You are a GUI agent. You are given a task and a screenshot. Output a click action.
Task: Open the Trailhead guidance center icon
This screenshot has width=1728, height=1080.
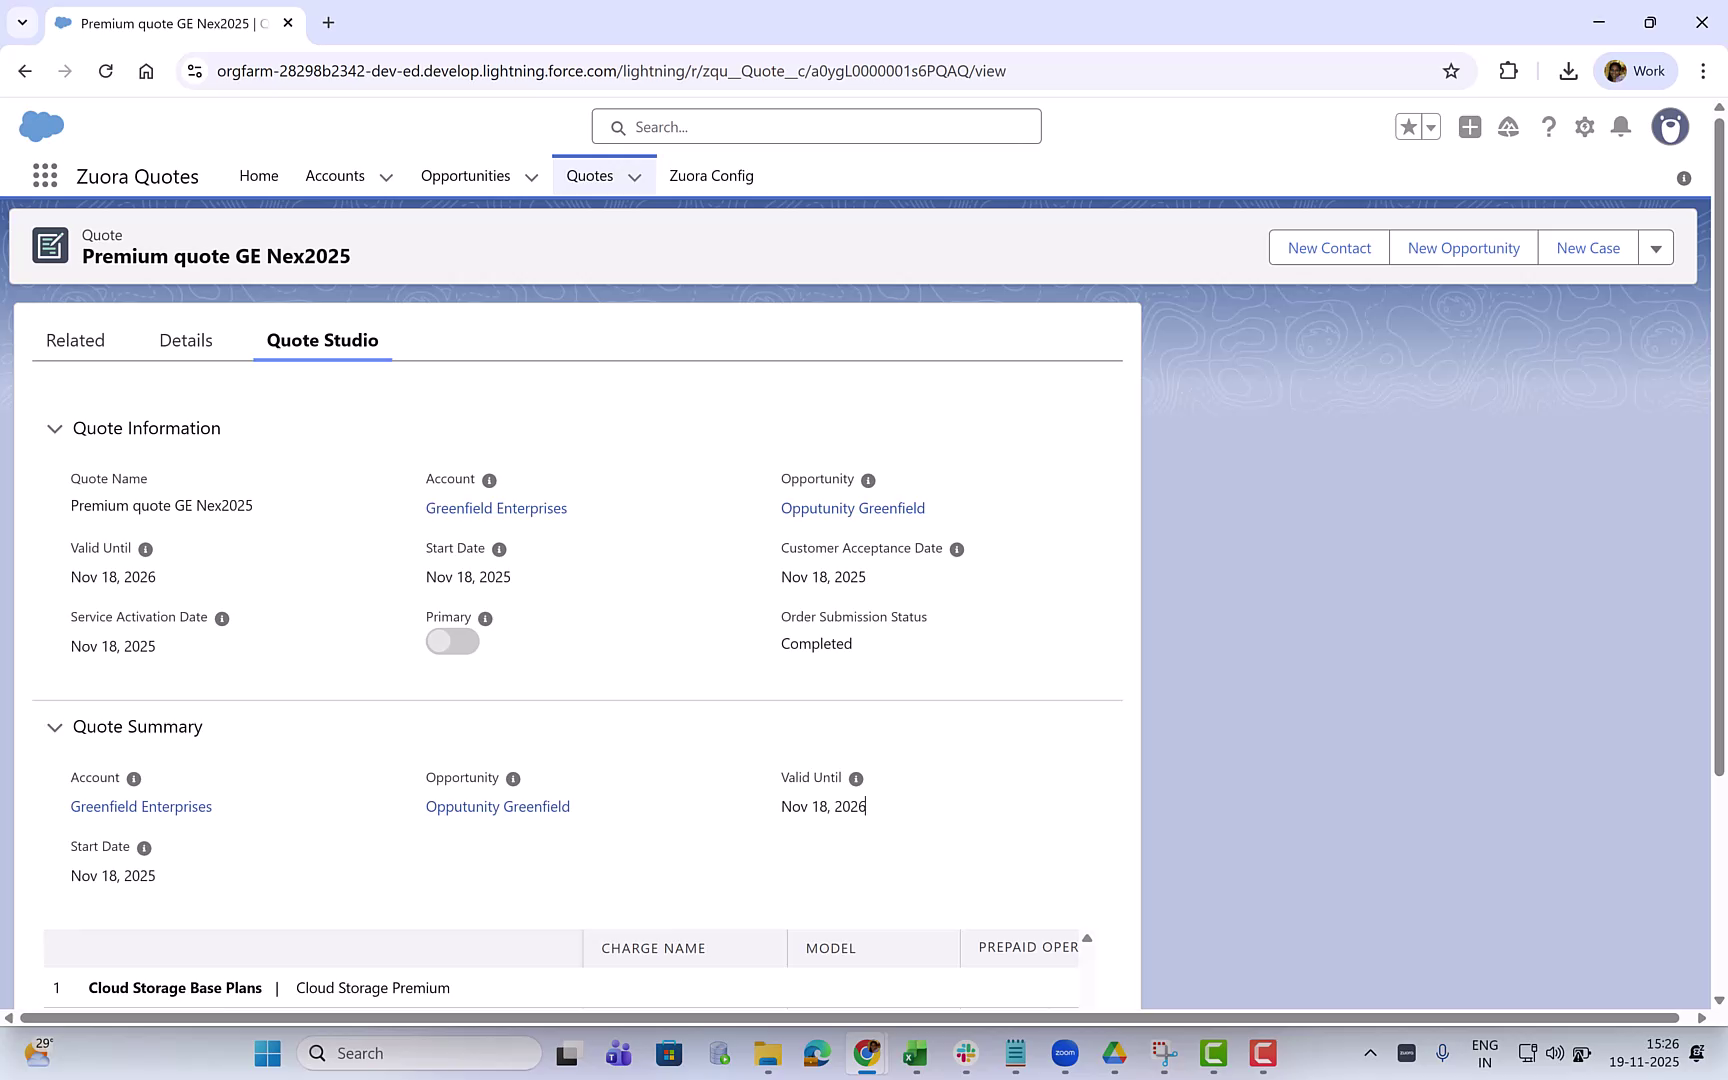(1509, 127)
